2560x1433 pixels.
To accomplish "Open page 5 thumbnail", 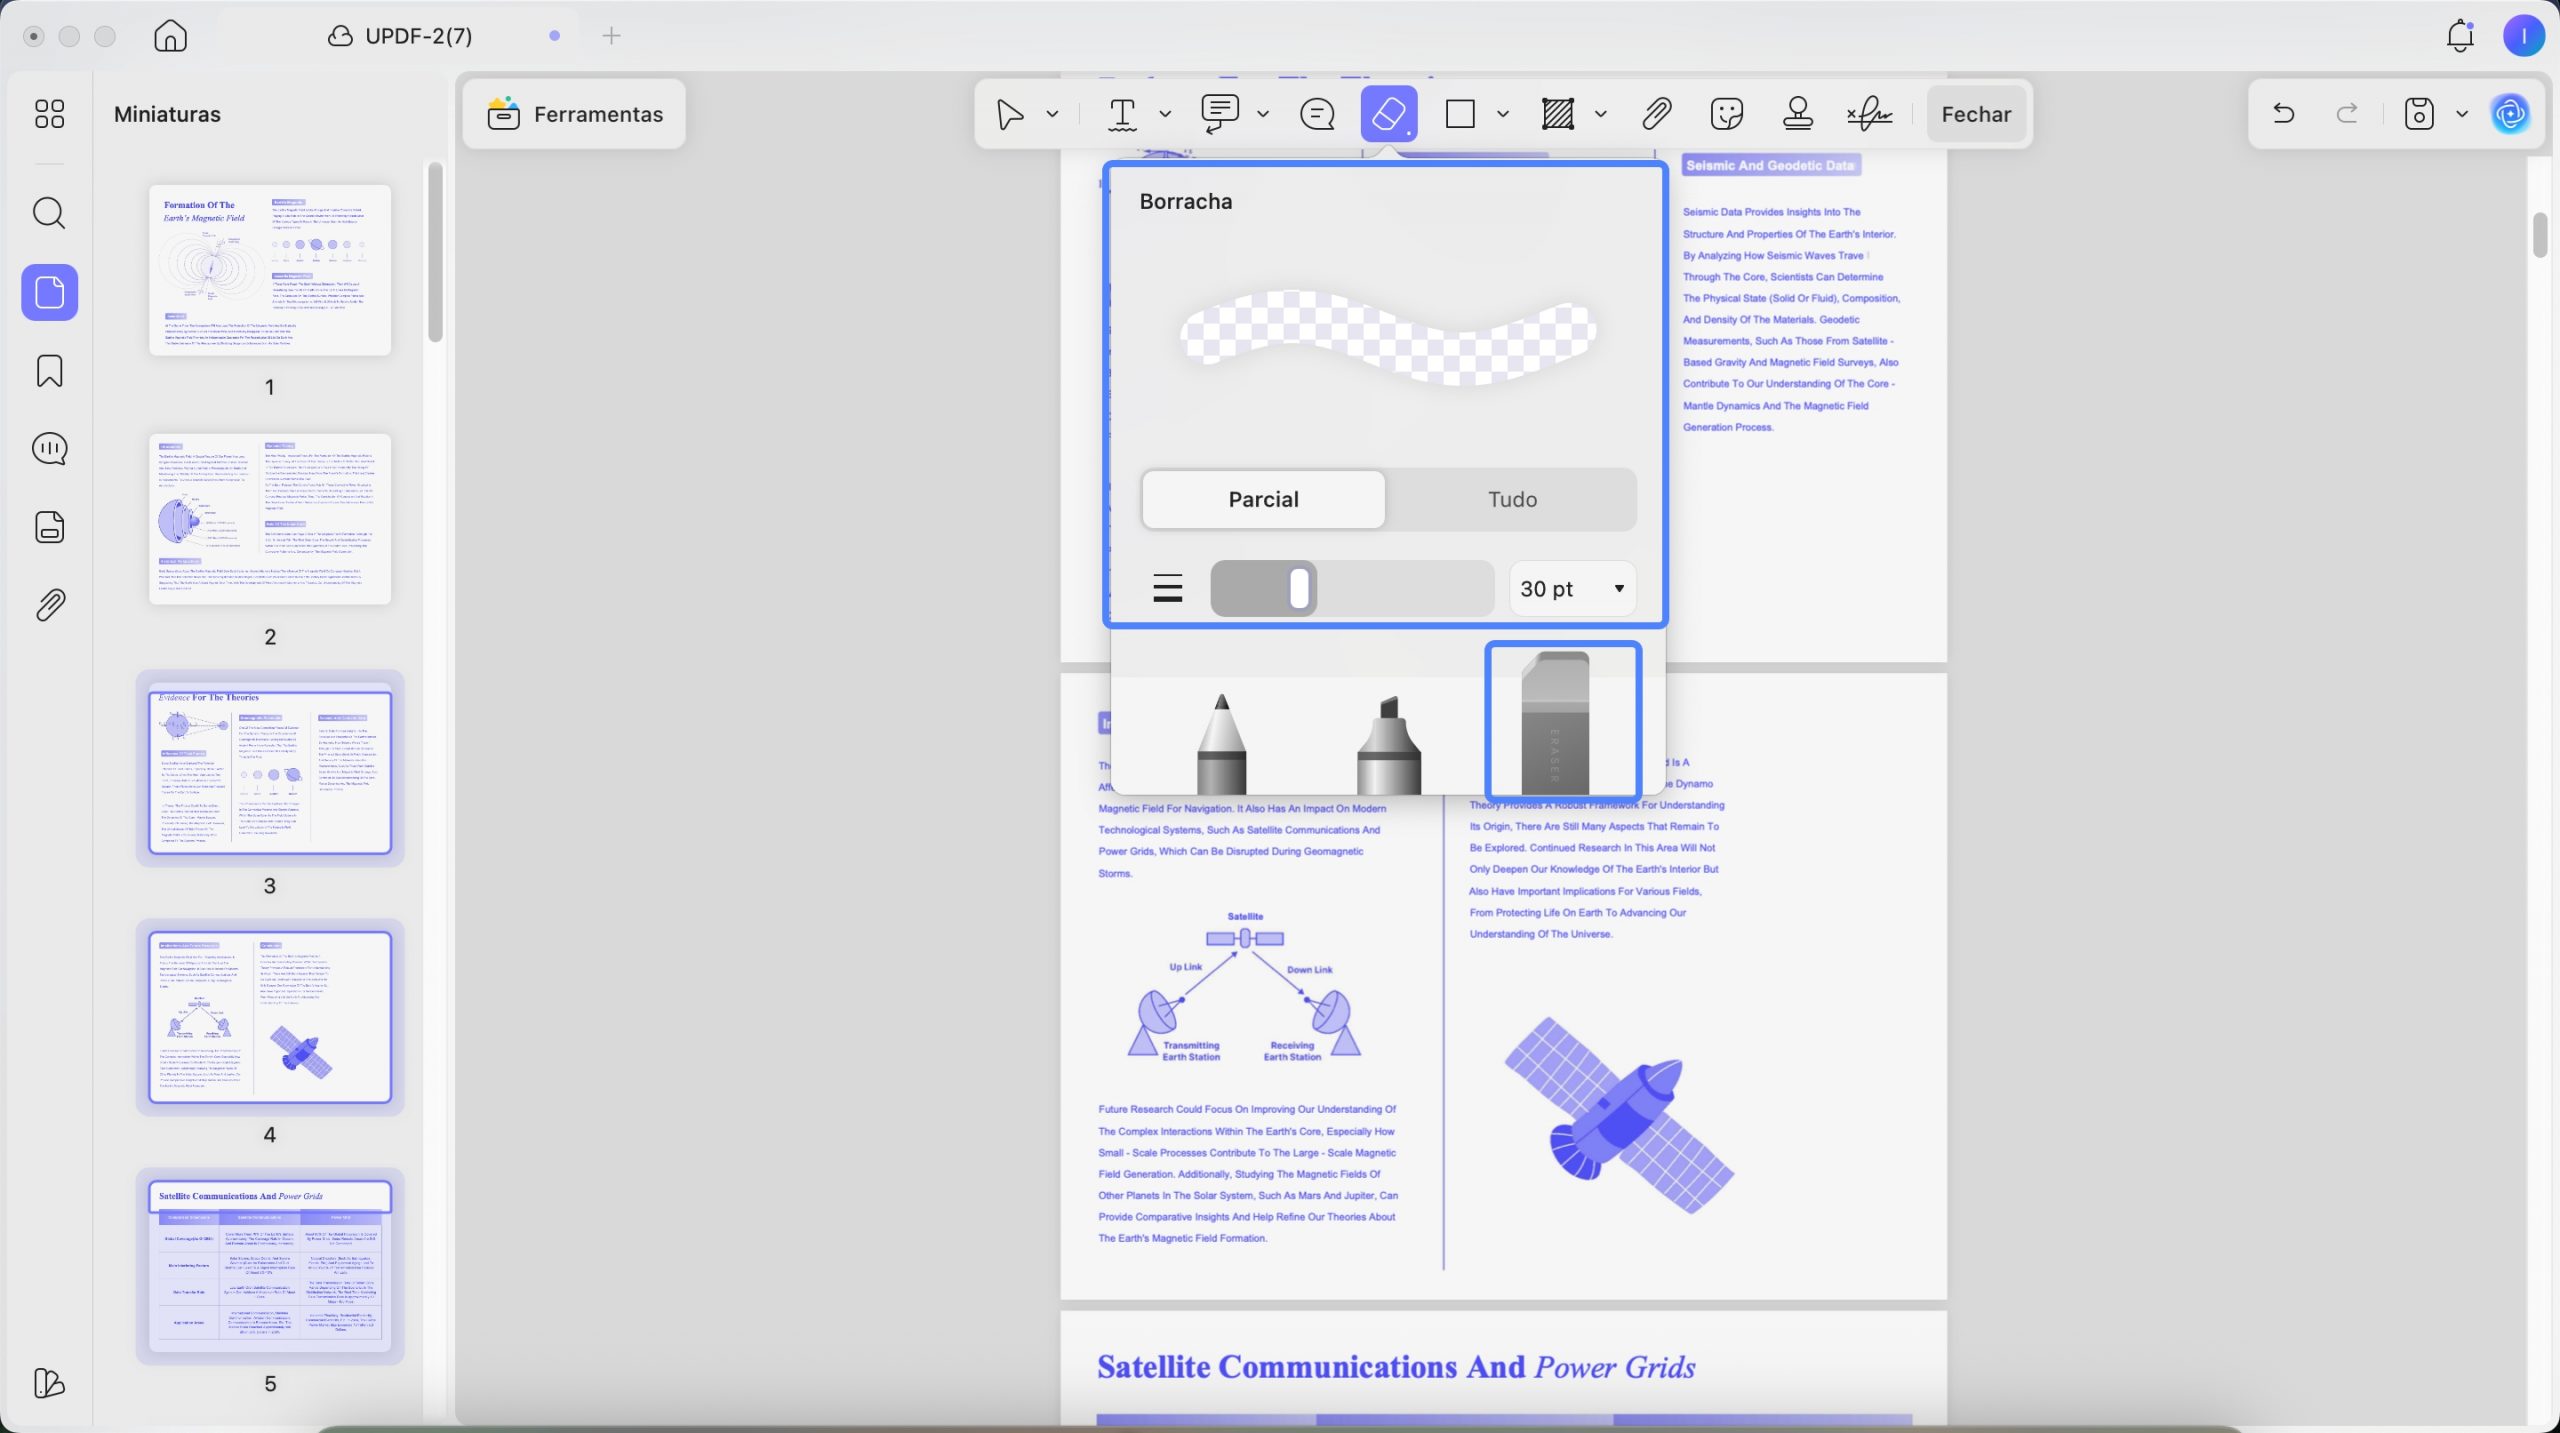I will [x=270, y=1266].
